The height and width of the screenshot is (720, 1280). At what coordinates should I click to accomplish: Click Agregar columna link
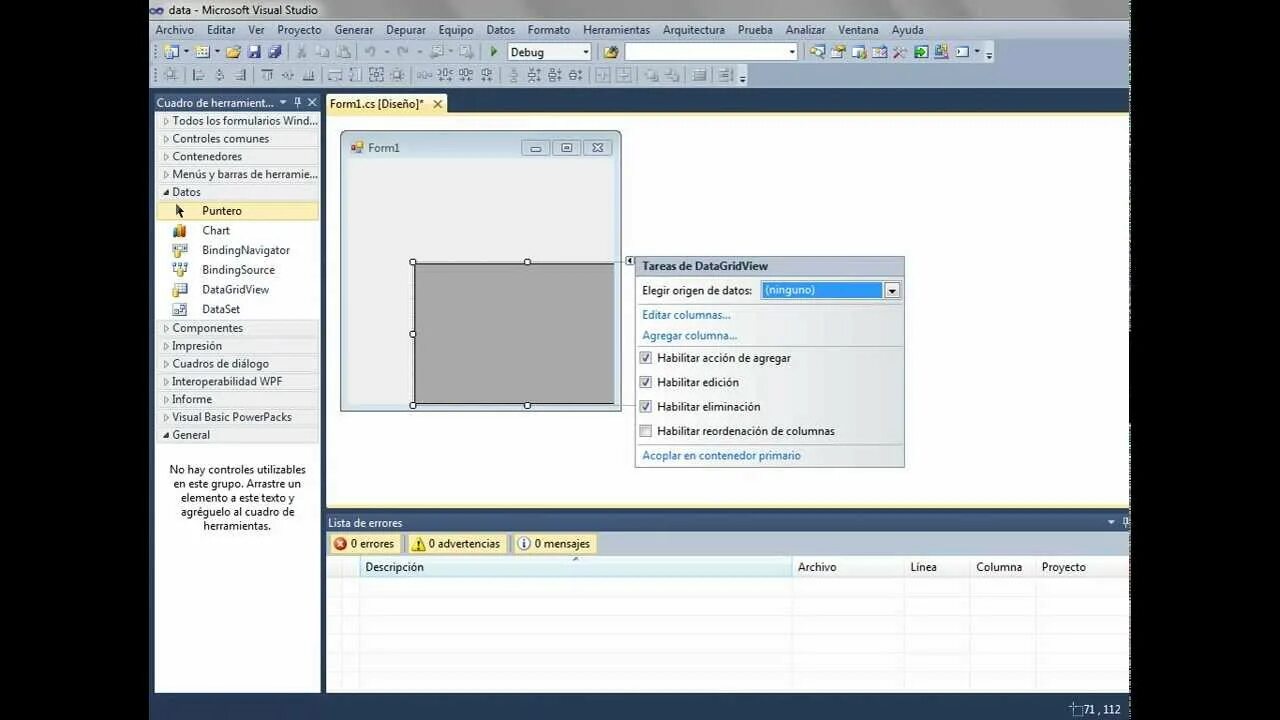[x=689, y=336]
